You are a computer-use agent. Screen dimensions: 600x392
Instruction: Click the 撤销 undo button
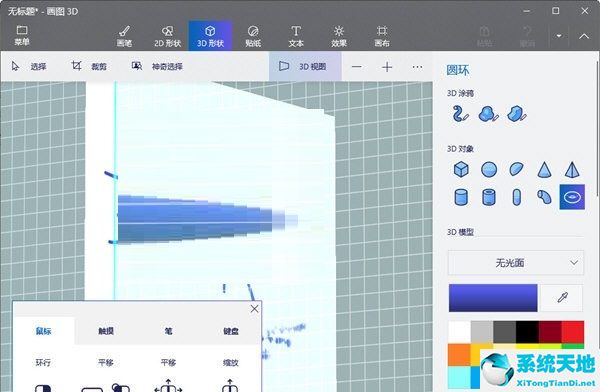[527, 36]
